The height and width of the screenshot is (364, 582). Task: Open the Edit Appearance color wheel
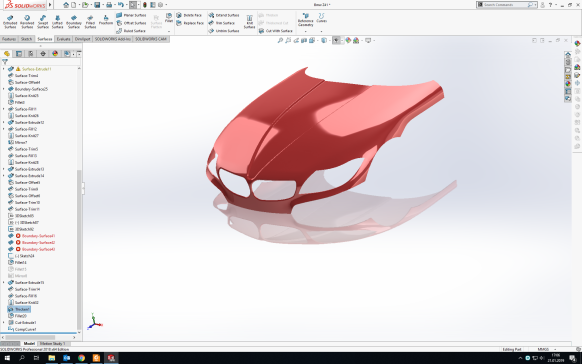click(x=348, y=40)
